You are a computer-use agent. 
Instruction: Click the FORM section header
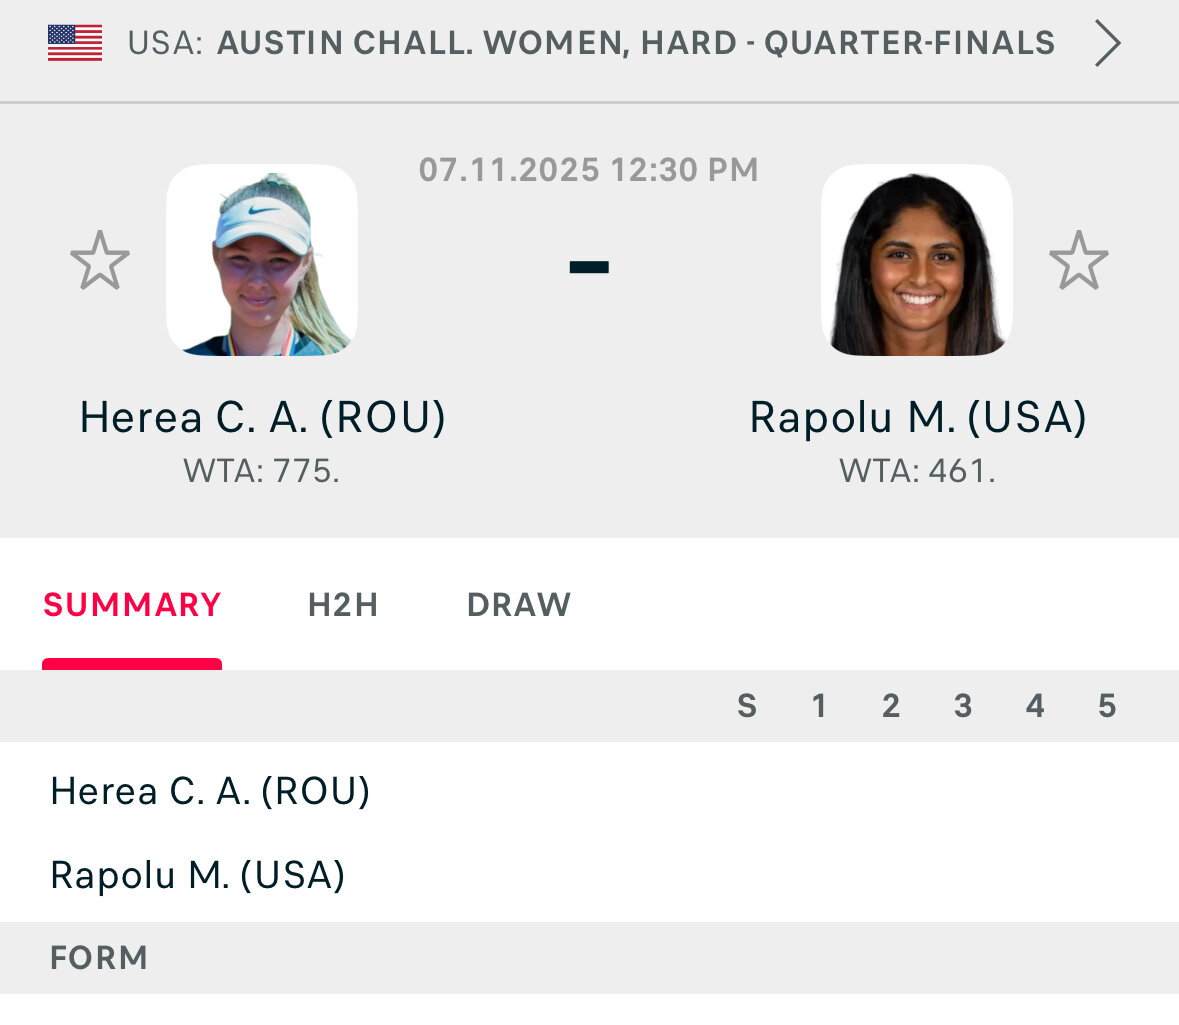pos(99,957)
